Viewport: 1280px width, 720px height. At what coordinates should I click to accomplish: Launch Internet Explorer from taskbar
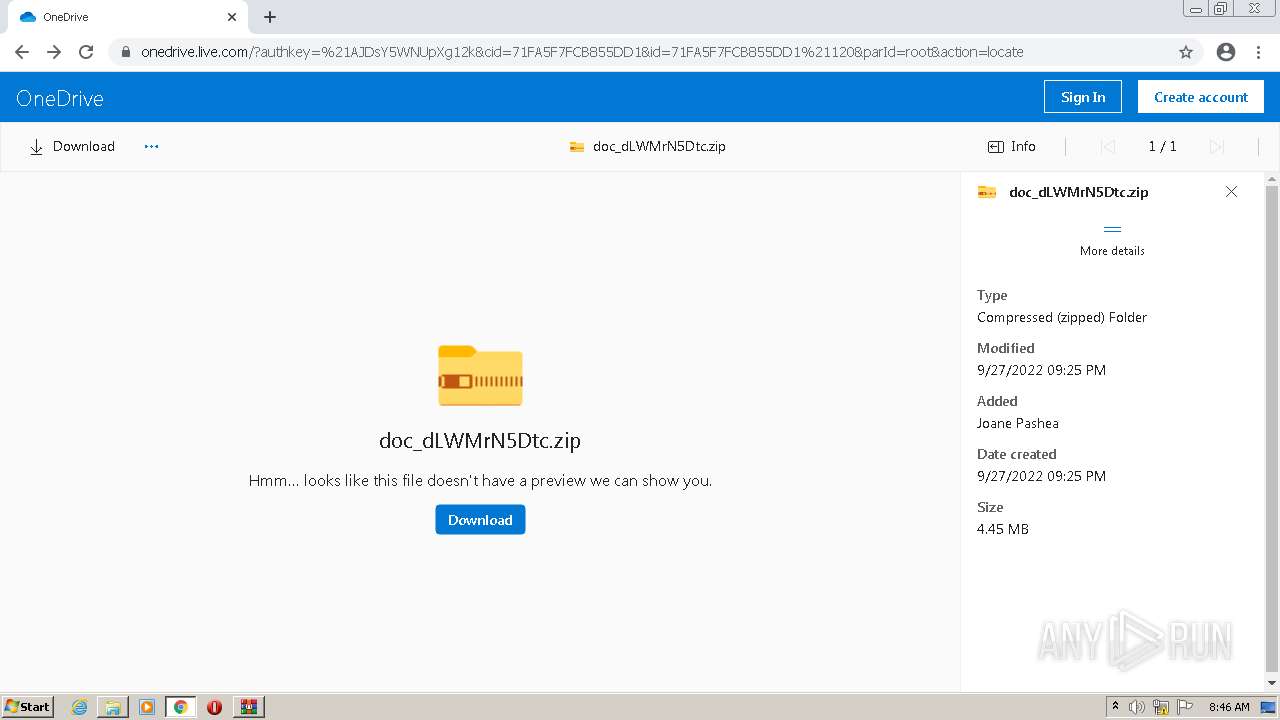point(79,707)
